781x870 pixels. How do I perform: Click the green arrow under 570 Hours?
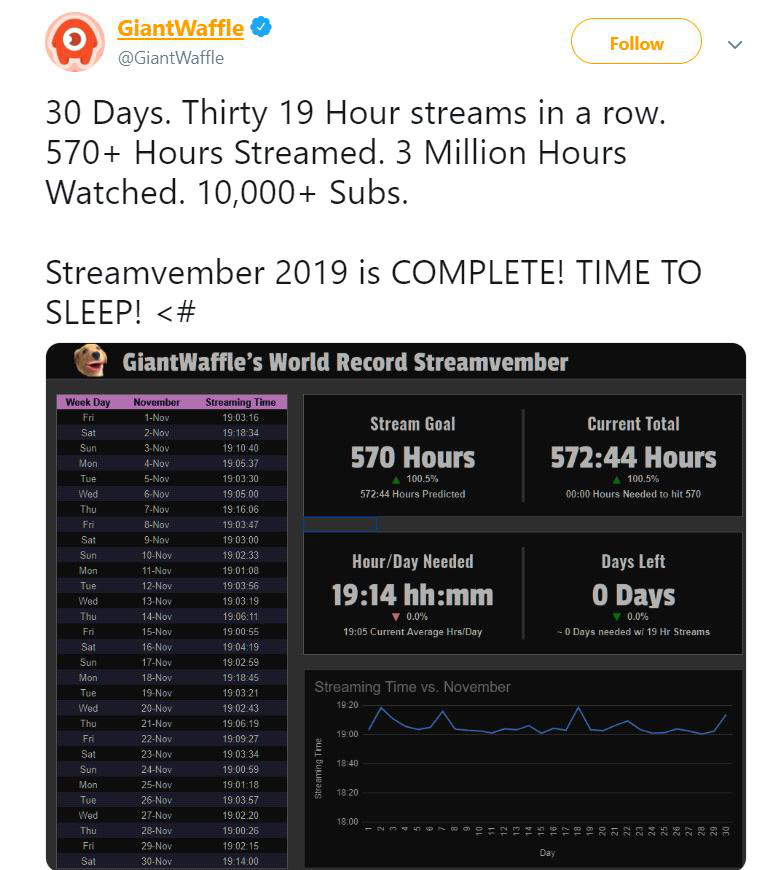tap(396, 479)
